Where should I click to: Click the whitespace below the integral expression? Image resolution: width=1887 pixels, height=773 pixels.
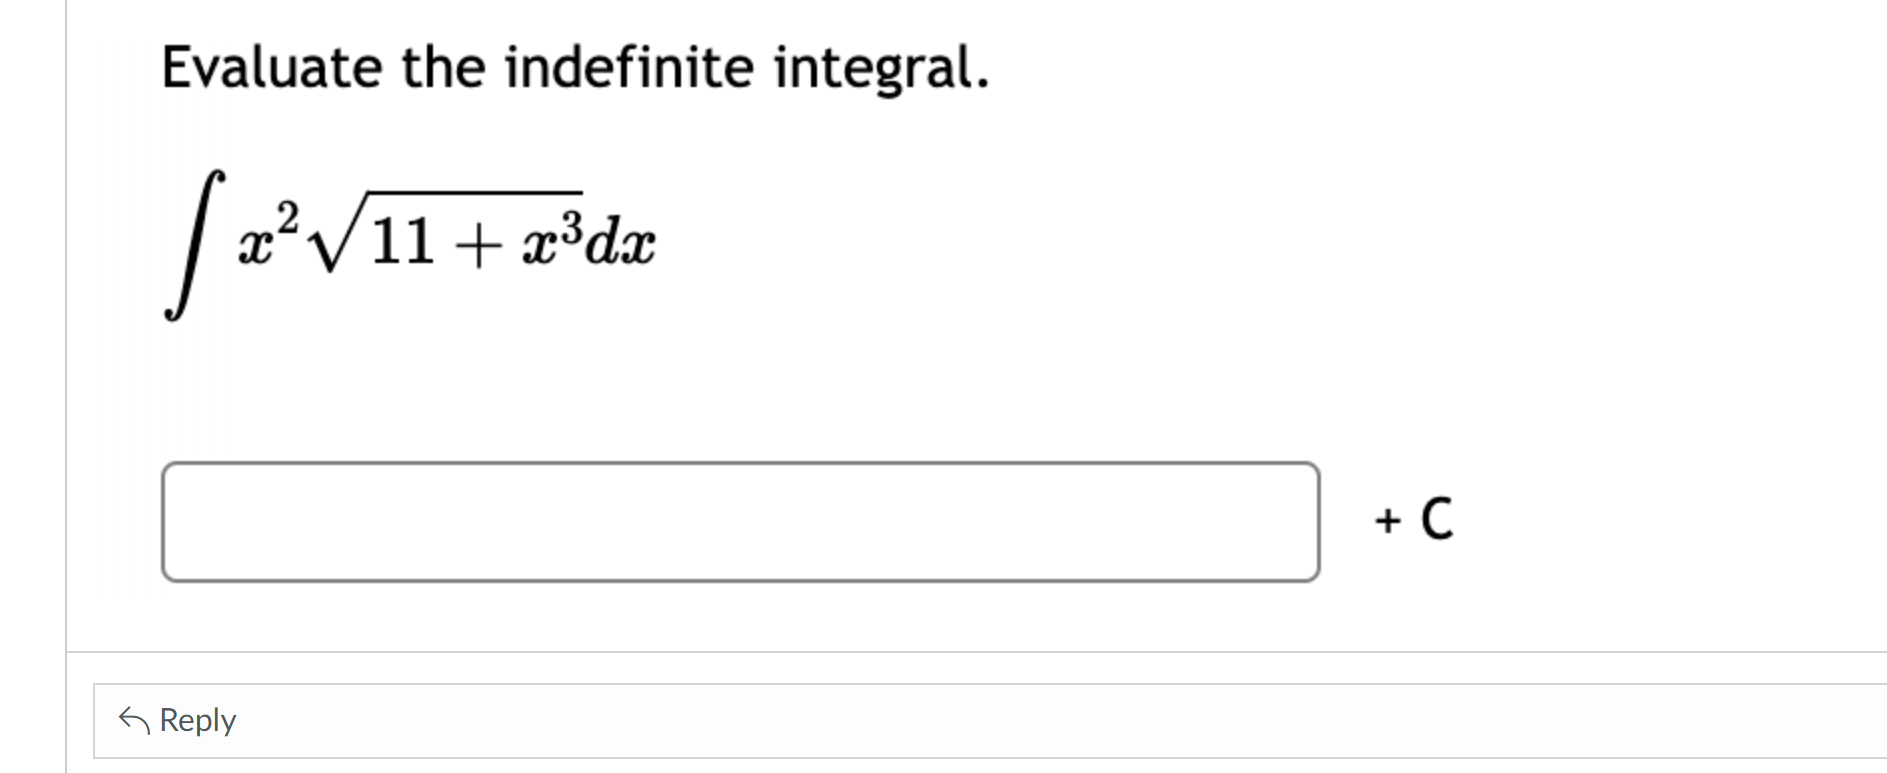[700, 390]
